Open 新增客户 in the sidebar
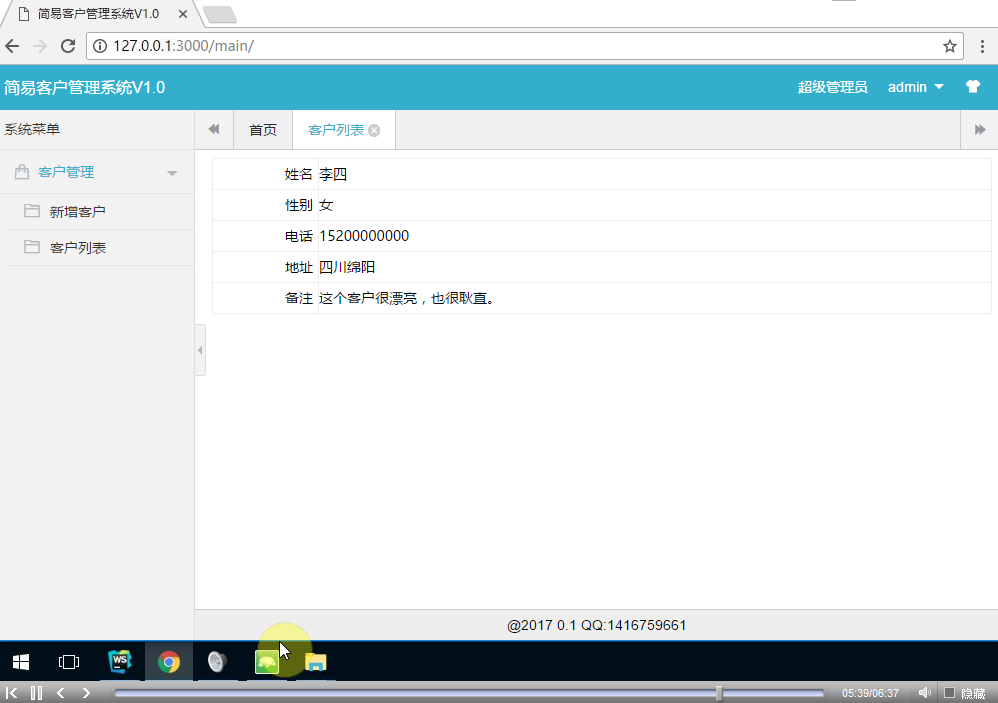Viewport: 998px width, 703px height. [78, 212]
